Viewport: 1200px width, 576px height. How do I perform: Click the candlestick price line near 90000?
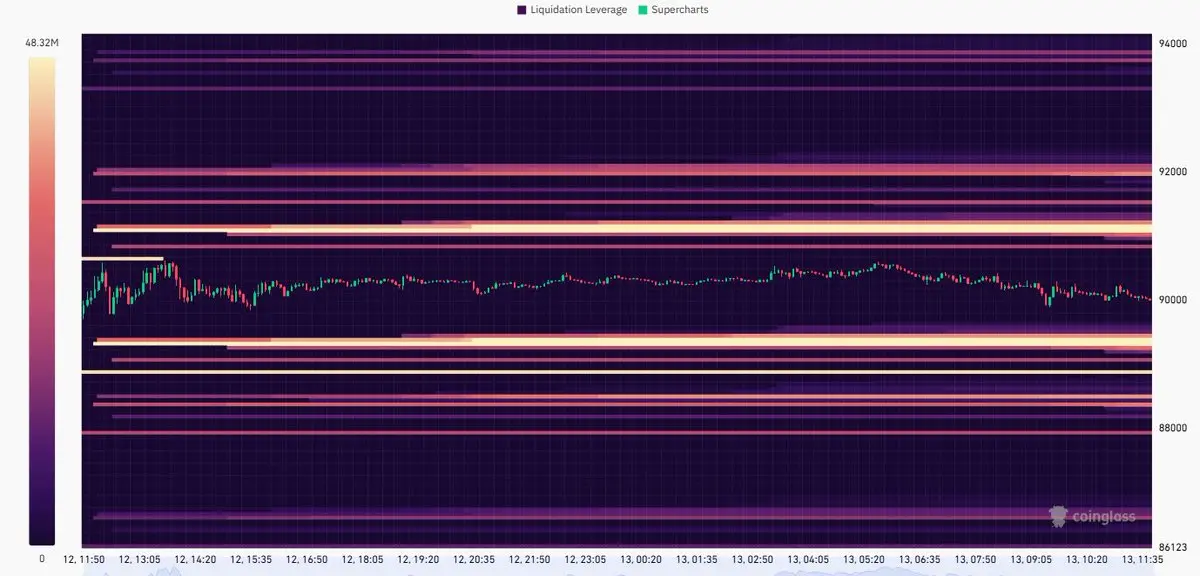(616, 284)
